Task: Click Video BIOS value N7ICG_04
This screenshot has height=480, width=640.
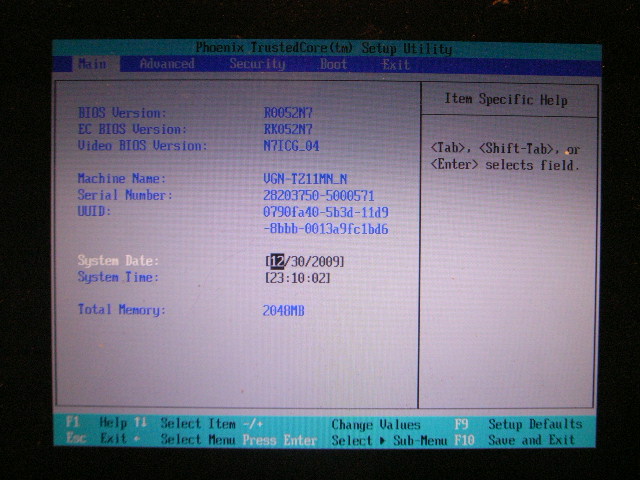Action: [x=291, y=146]
